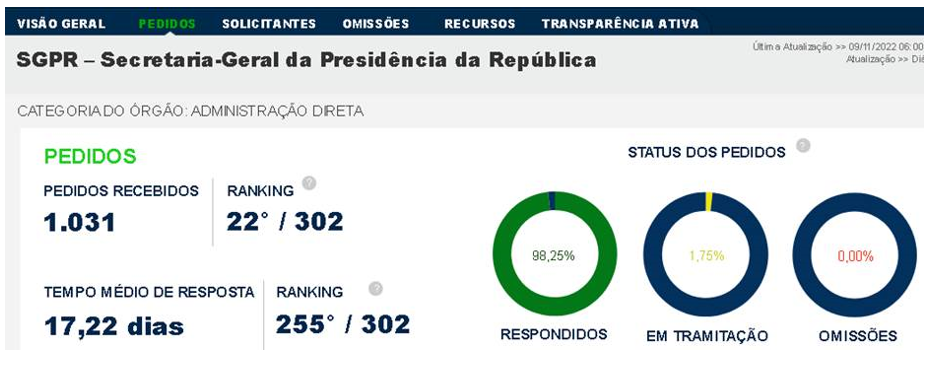Switch to the Solicitantes tab
Image resolution: width=935 pixels, height=375 pixels.
point(269,24)
